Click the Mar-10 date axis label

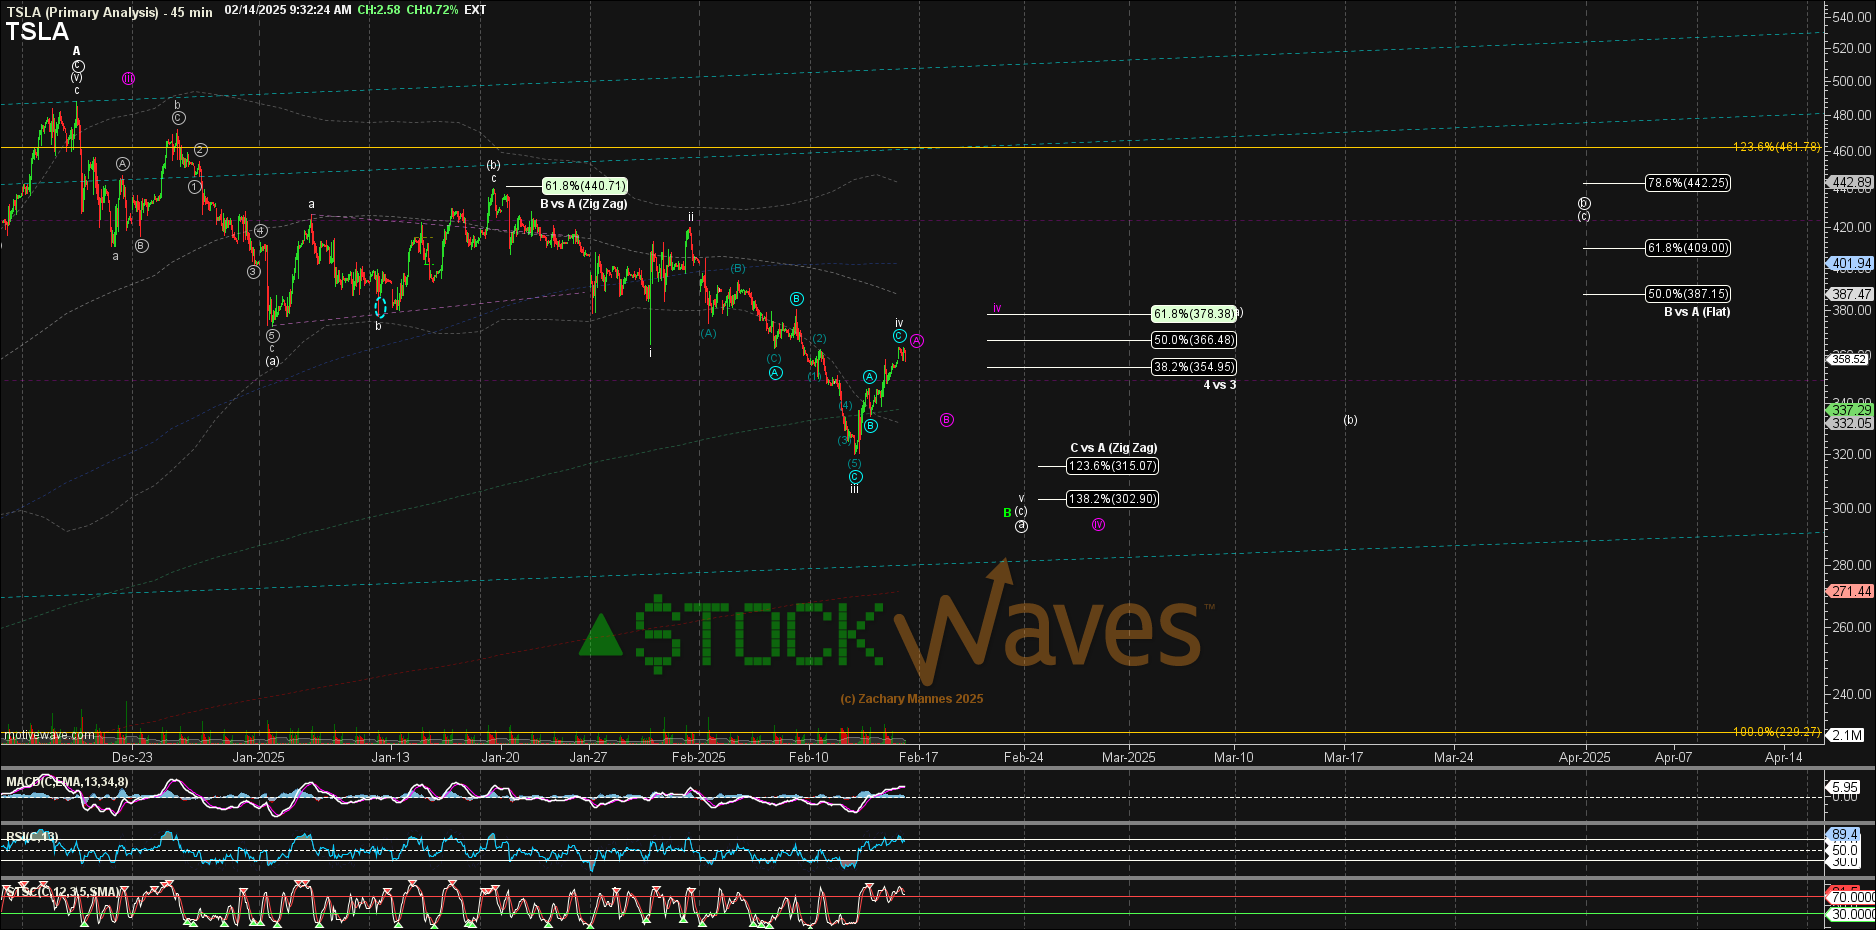(1233, 757)
